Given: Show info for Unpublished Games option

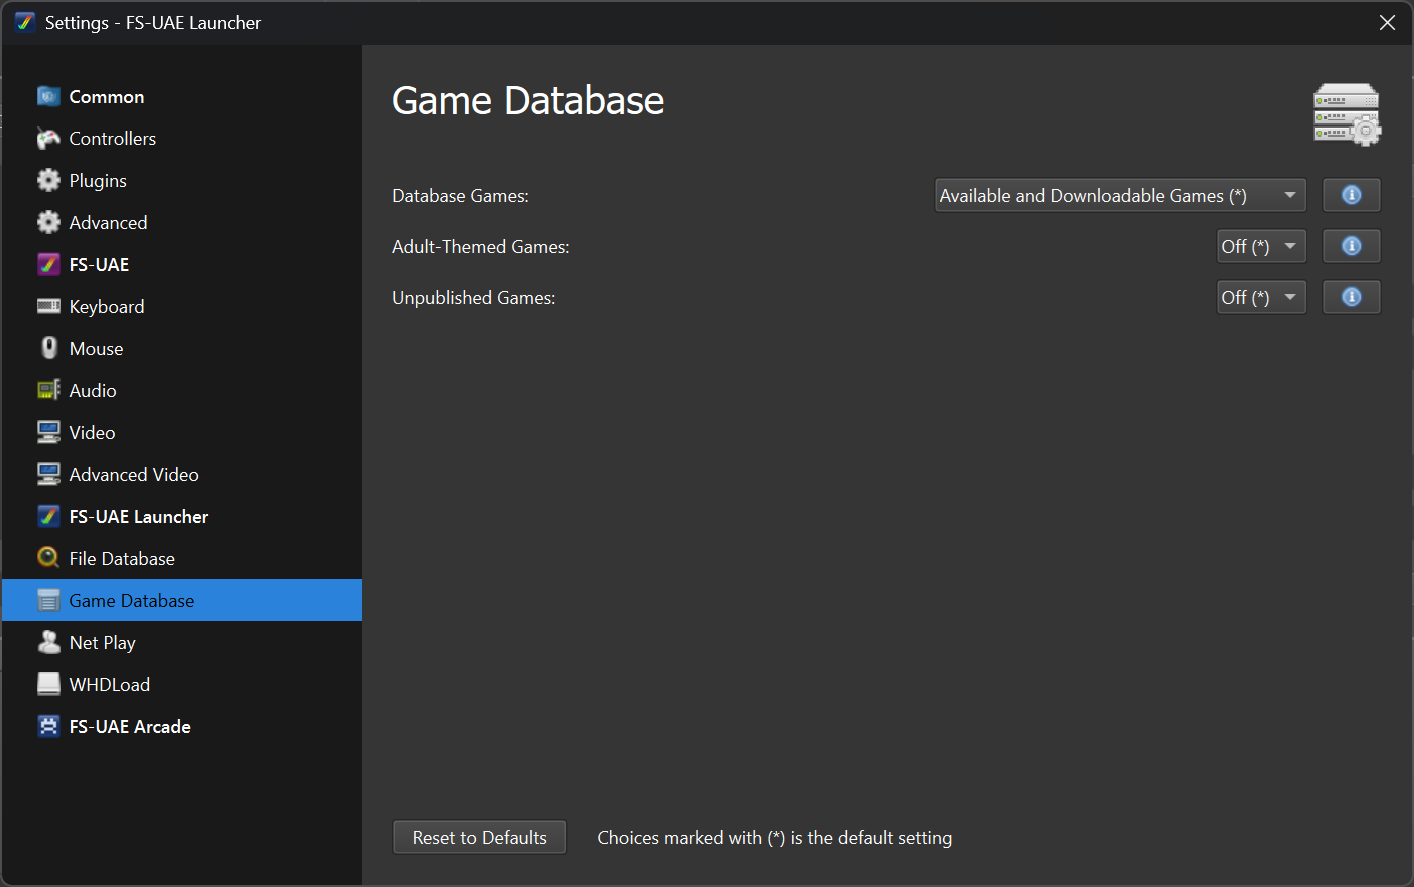Looking at the screenshot, I should point(1351,297).
